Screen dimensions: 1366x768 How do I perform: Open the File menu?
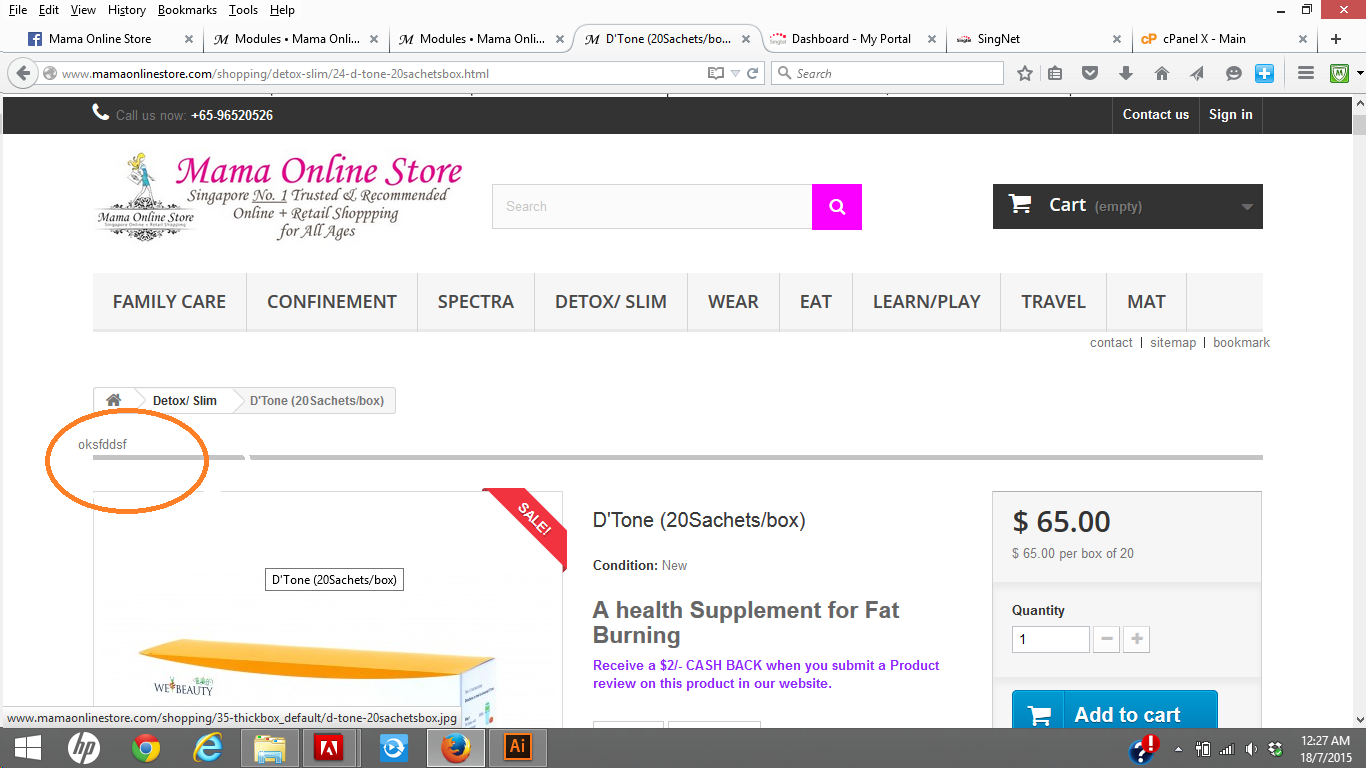tap(17, 10)
